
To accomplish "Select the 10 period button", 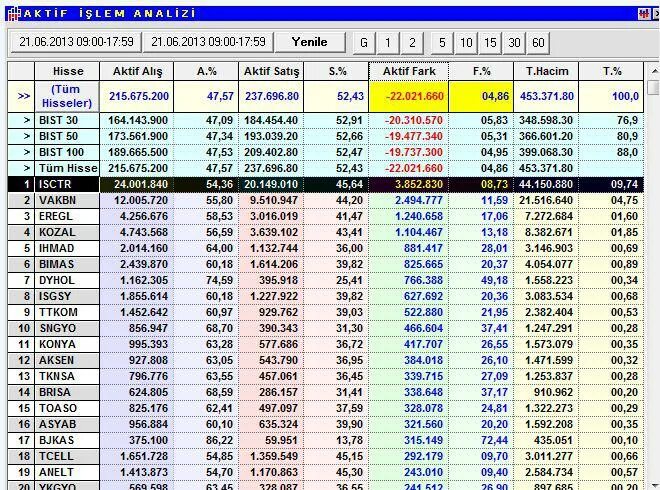I will [466, 43].
